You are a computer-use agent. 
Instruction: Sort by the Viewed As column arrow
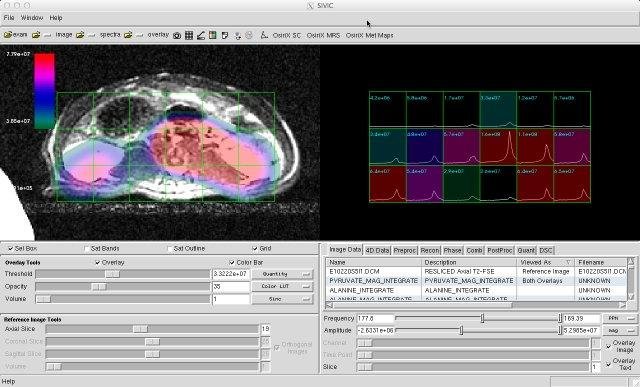pyautogui.click(x=568, y=262)
